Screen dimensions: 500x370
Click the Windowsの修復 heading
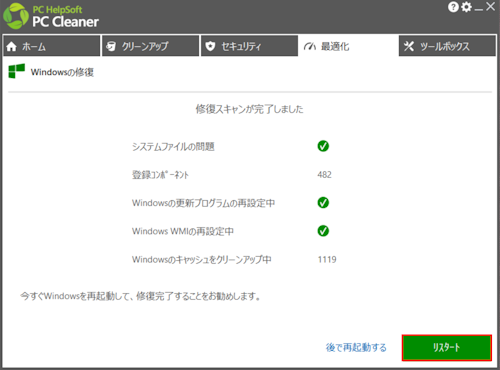coord(62,72)
